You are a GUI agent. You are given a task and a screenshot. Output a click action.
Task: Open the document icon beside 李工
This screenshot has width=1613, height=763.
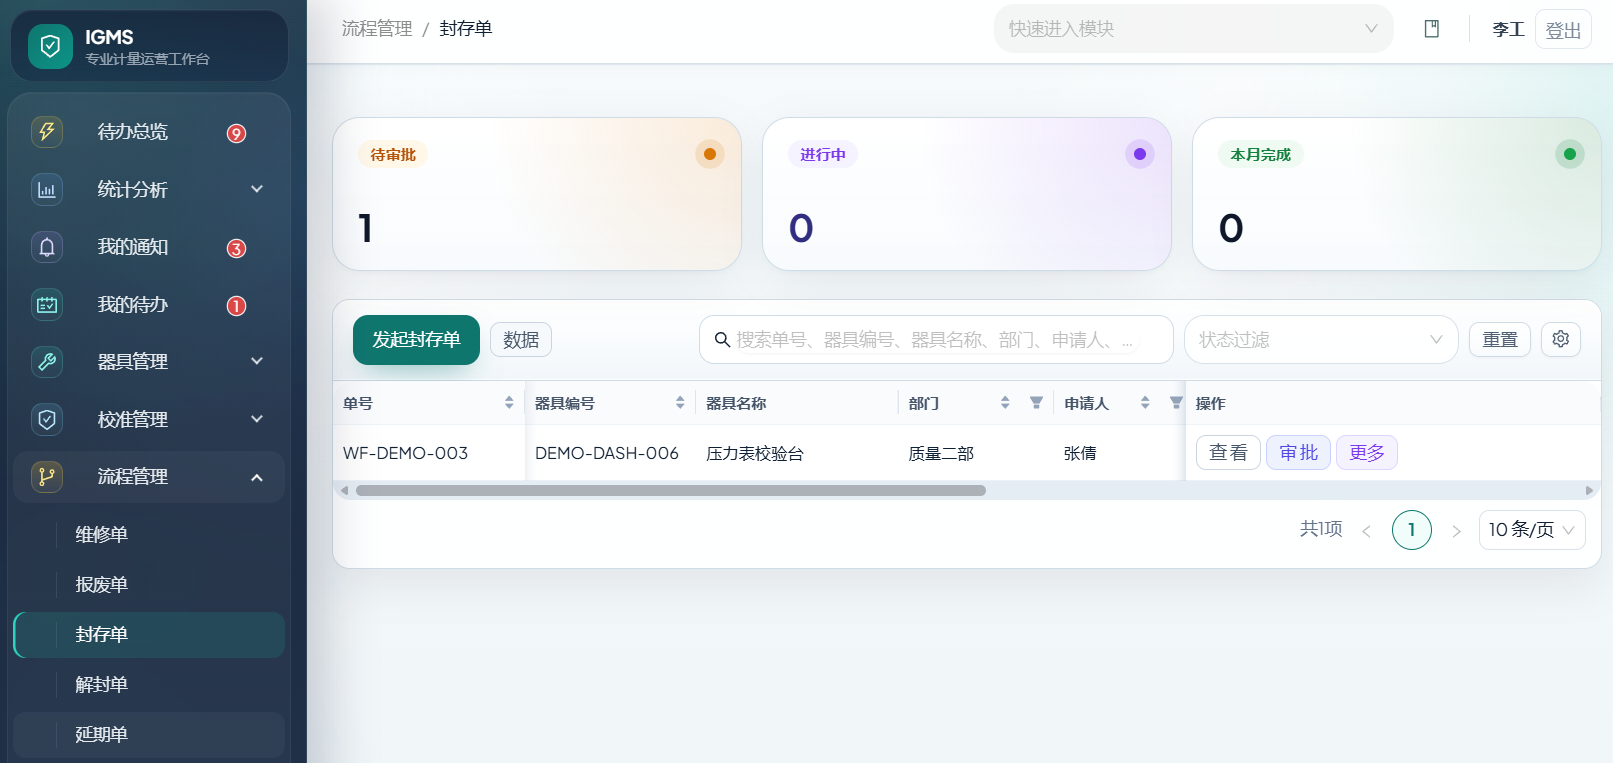(x=1432, y=29)
